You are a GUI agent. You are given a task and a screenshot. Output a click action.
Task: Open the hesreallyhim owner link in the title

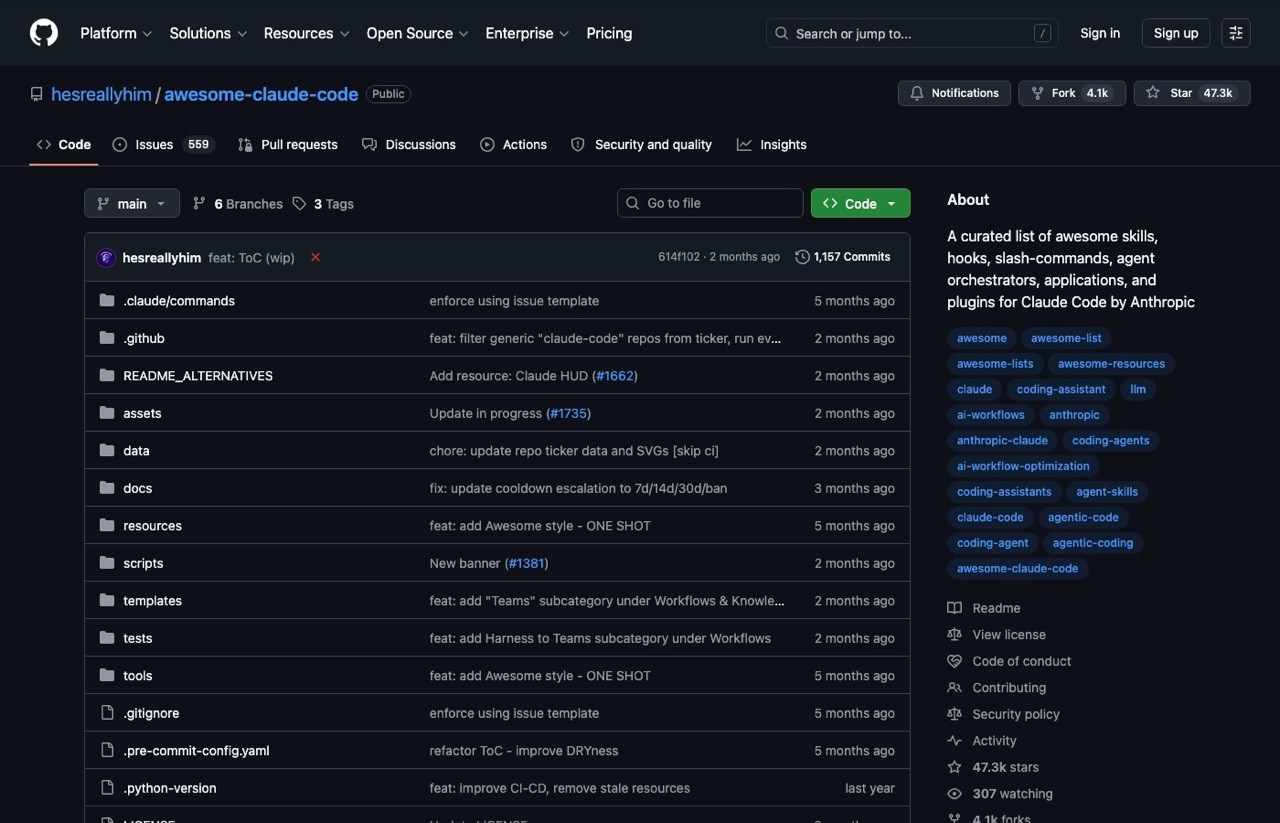(101, 94)
